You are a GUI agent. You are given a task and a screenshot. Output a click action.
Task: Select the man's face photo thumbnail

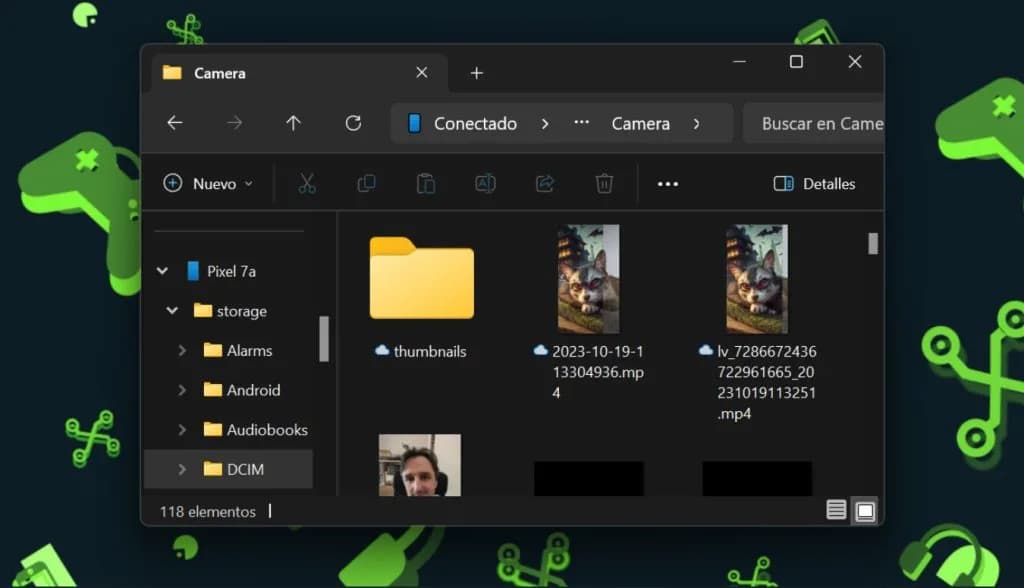point(420,465)
